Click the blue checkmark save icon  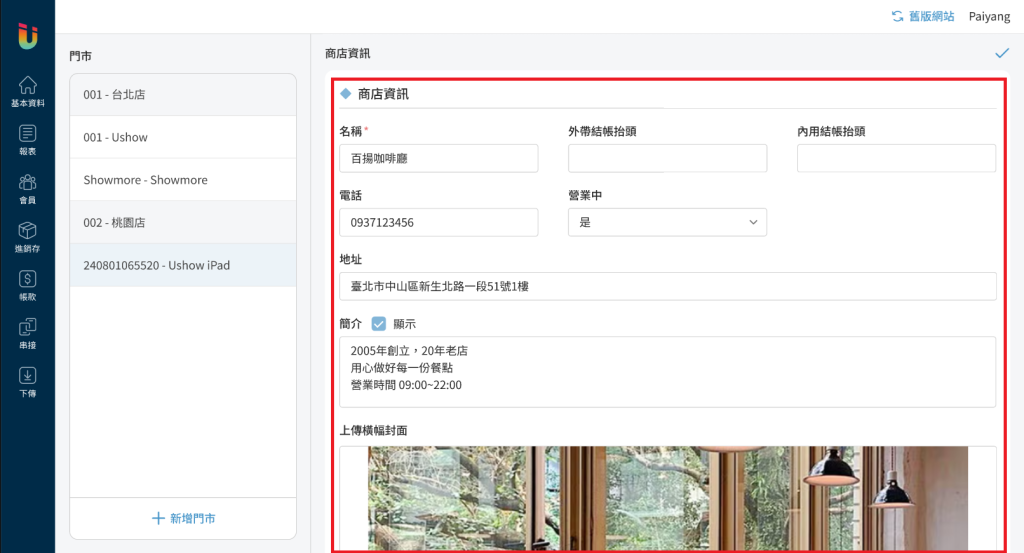tap(1002, 53)
